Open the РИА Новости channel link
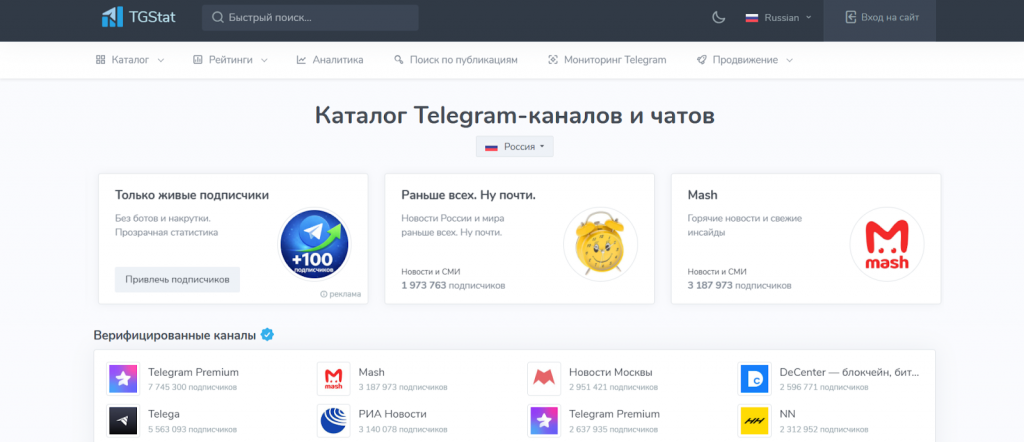The image size is (1024, 442). pyautogui.click(x=392, y=414)
